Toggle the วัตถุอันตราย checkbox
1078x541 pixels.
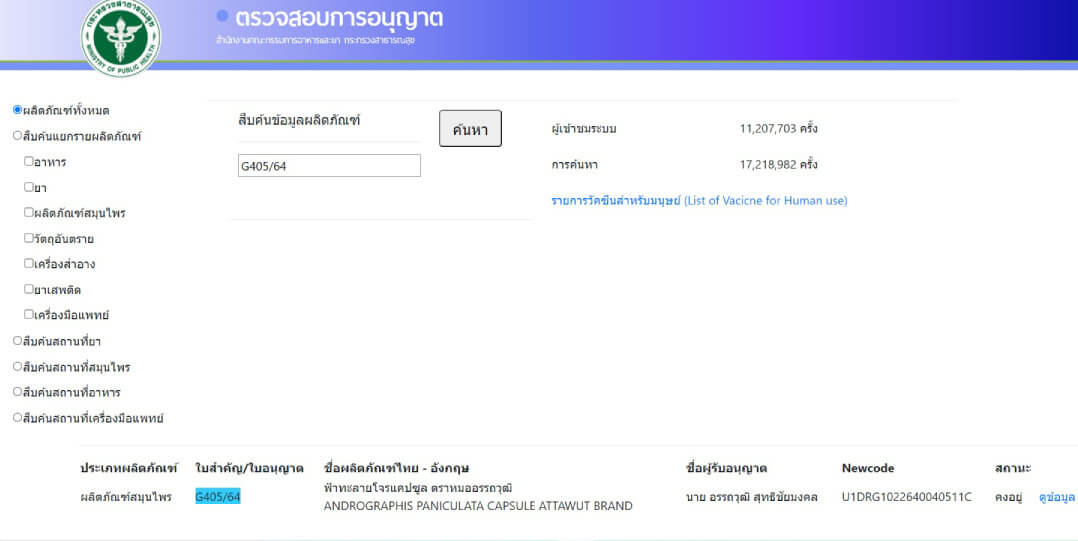click(x=29, y=238)
